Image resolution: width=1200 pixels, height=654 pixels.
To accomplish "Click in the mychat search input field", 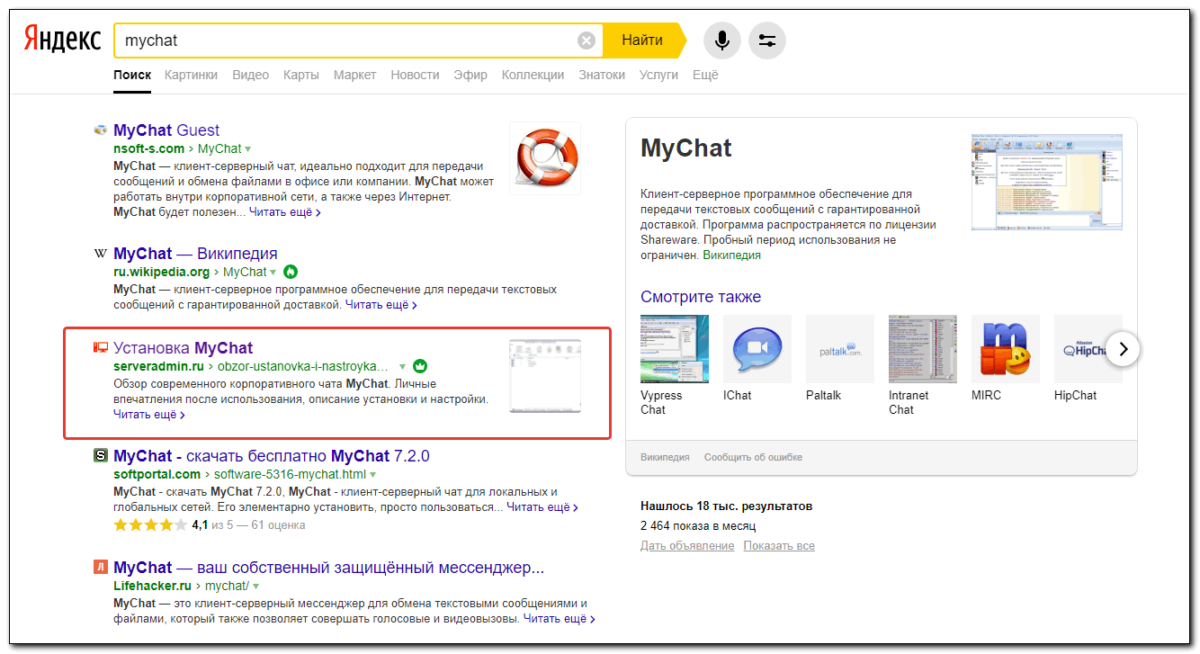I will pos(340,41).
